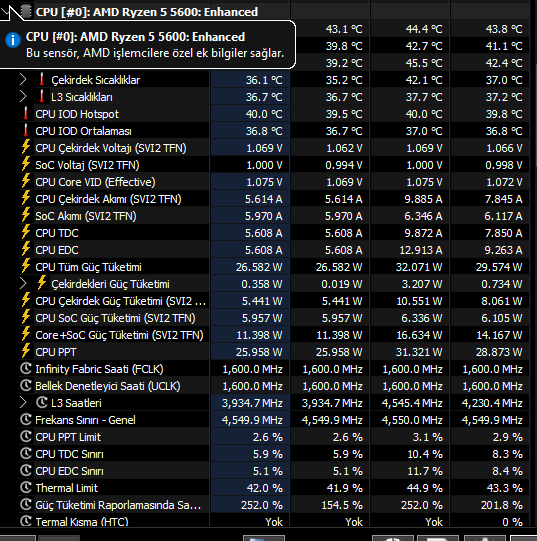Select the Infinity Fabric Saati (FCLK) label
The image size is (537, 541).
[x=99, y=369]
